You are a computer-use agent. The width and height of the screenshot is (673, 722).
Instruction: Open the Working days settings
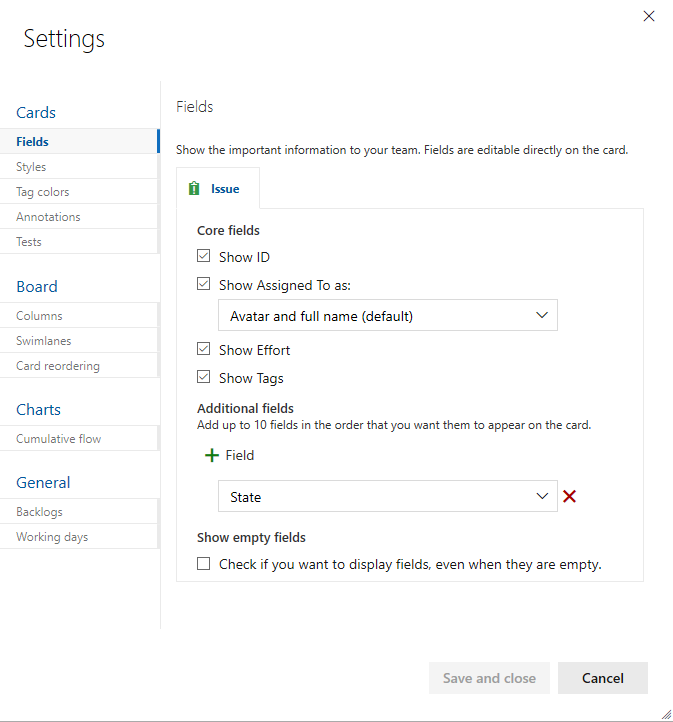pos(79,536)
